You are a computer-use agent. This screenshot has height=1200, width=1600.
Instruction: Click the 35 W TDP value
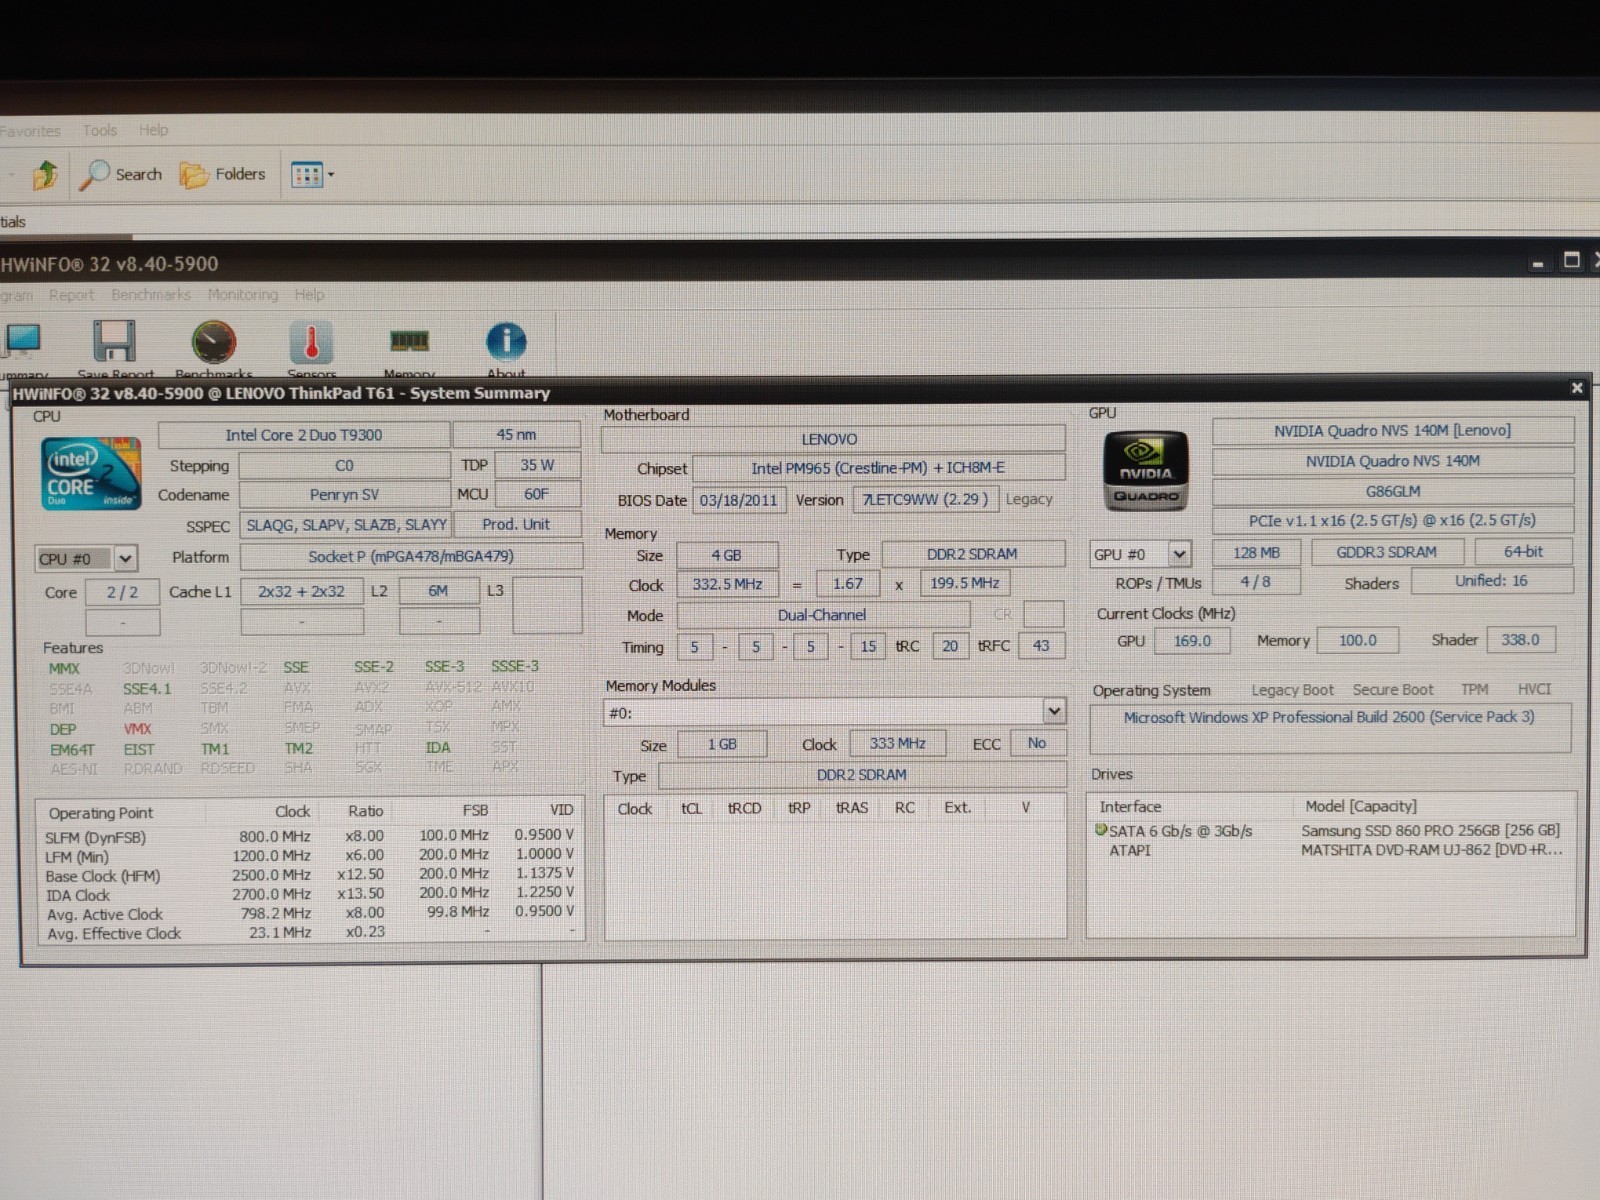(x=537, y=465)
